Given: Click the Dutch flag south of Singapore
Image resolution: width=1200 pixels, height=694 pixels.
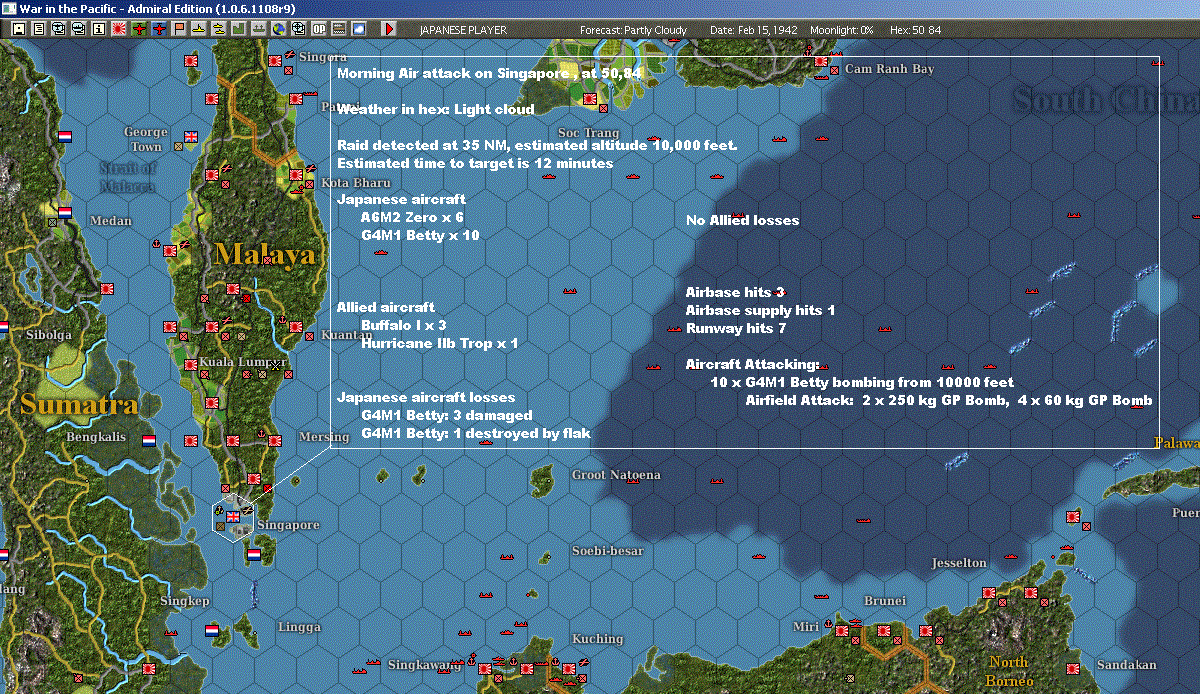Looking at the screenshot, I should [x=253, y=553].
